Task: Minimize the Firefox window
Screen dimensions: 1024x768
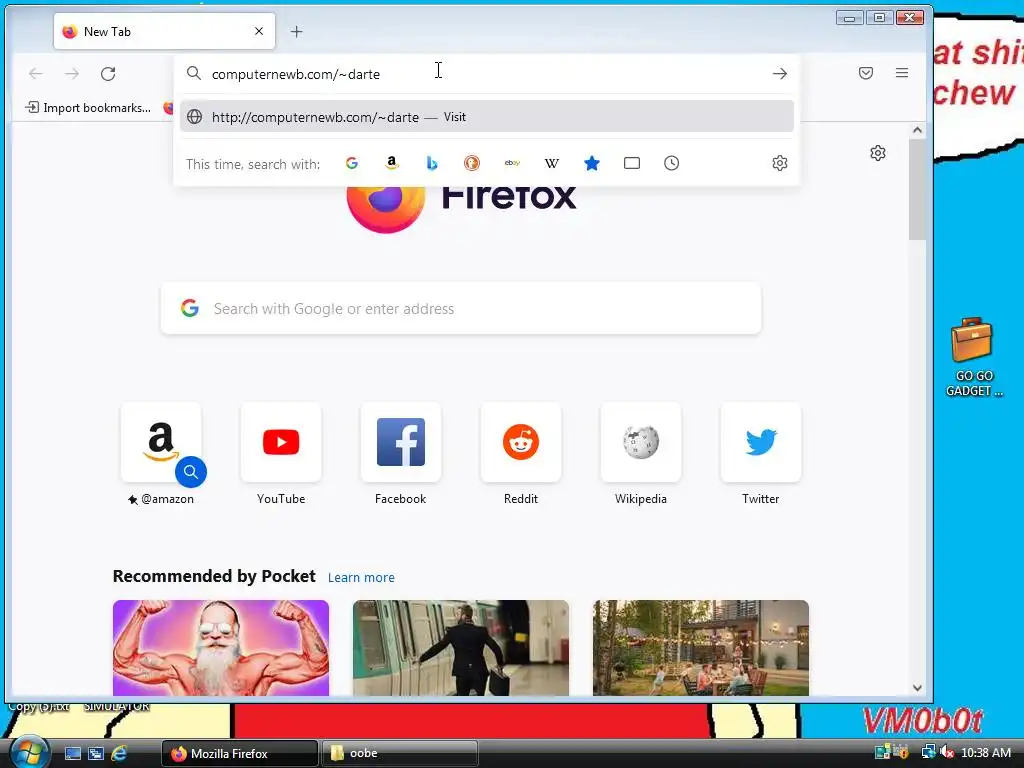Action: [x=850, y=18]
